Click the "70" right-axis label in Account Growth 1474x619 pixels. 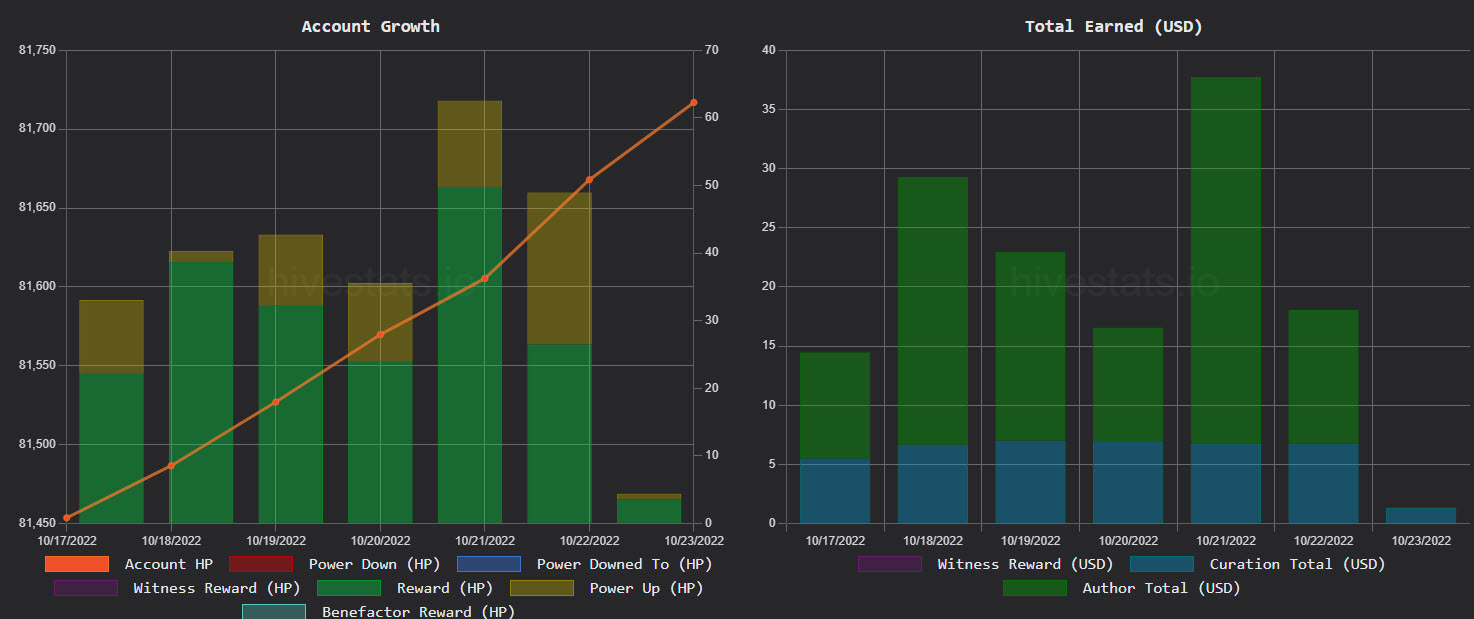(711, 50)
